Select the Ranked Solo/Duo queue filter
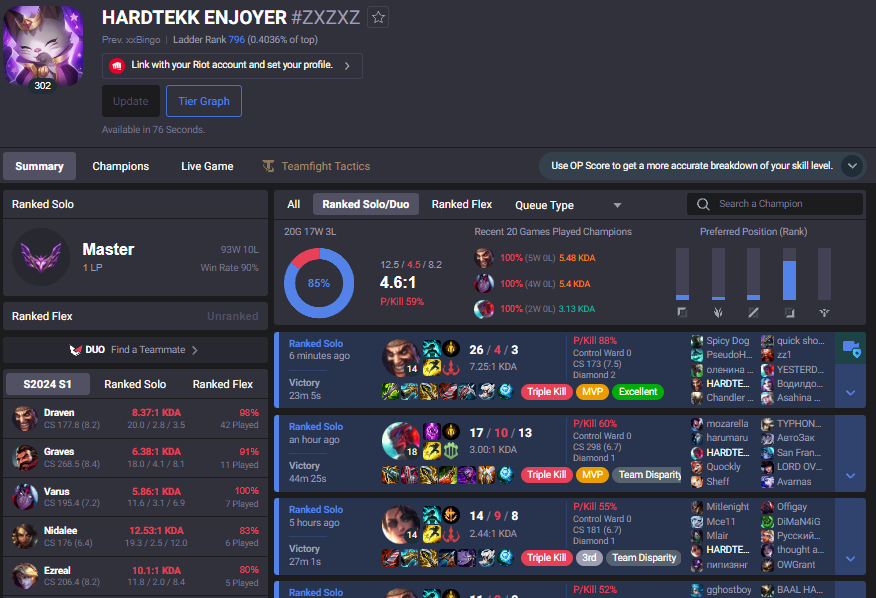Screen dimensions: 876x598 [x=365, y=204]
